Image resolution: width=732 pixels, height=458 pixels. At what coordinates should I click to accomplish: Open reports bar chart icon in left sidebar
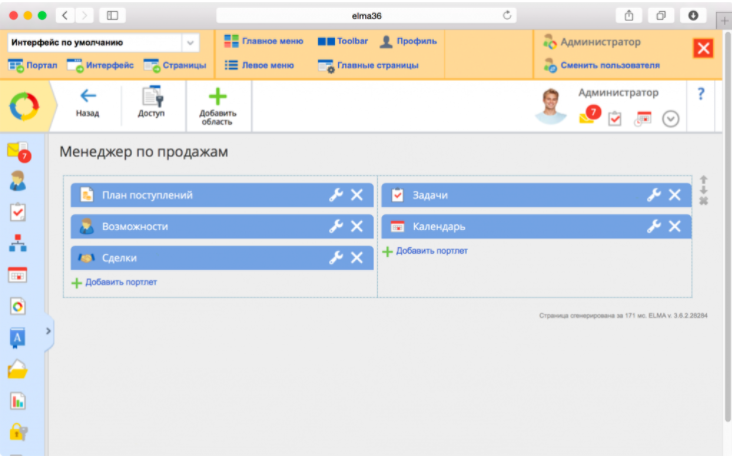pos(18,401)
